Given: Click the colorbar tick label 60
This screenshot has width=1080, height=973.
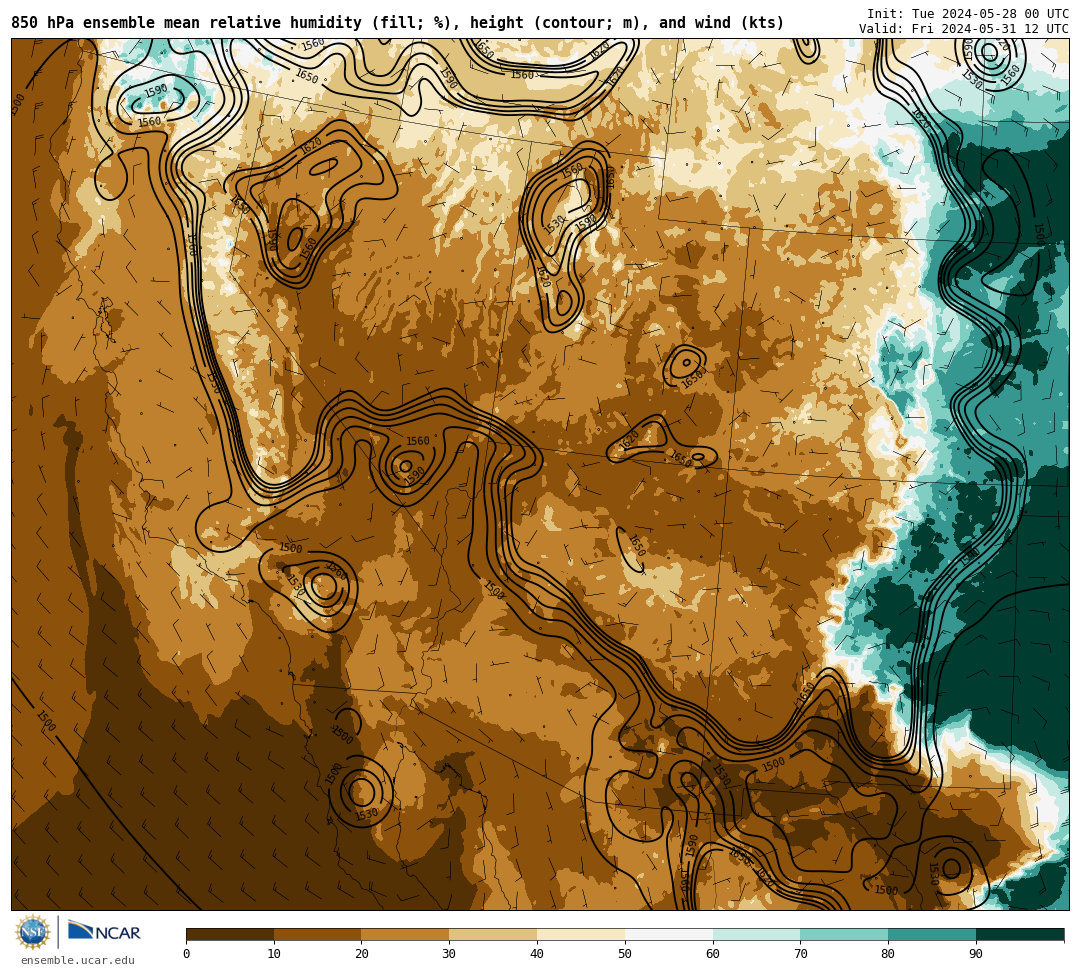Looking at the screenshot, I should 713,954.
